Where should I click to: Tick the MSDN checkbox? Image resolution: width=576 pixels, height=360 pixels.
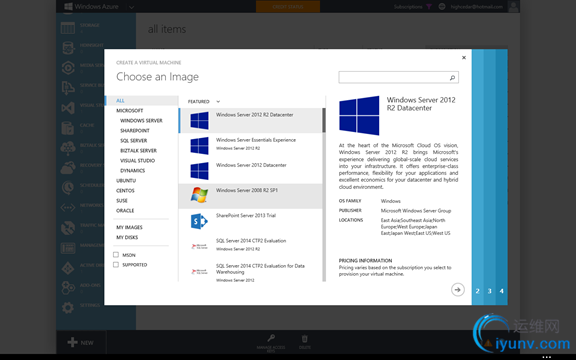pyautogui.click(x=116, y=255)
